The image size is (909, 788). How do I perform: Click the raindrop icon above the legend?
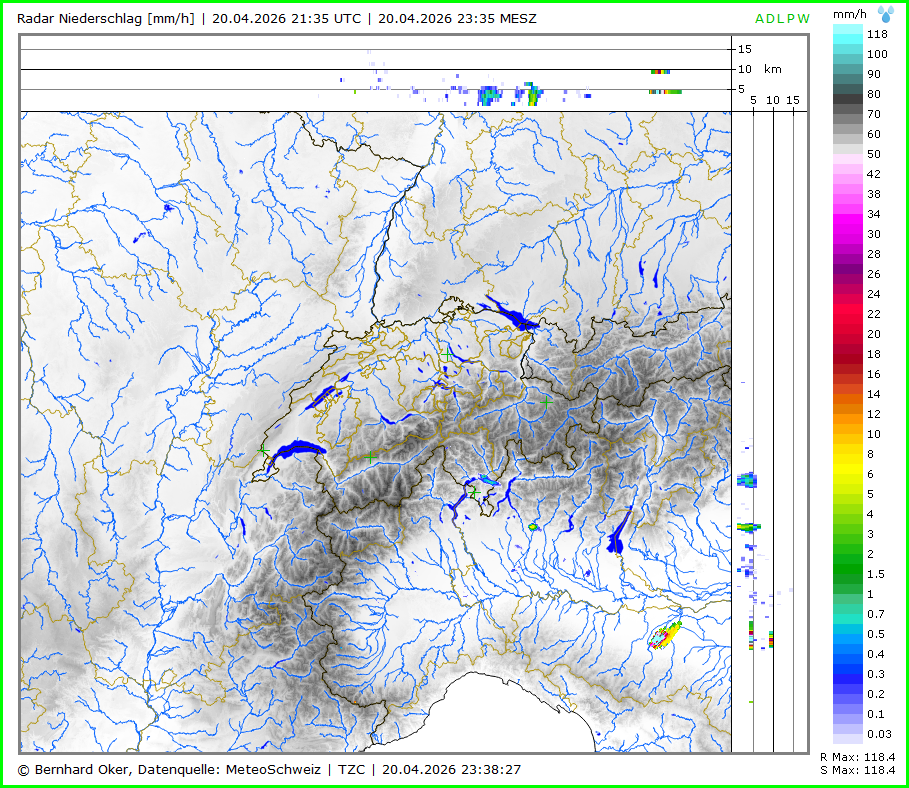click(x=885, y=13)
